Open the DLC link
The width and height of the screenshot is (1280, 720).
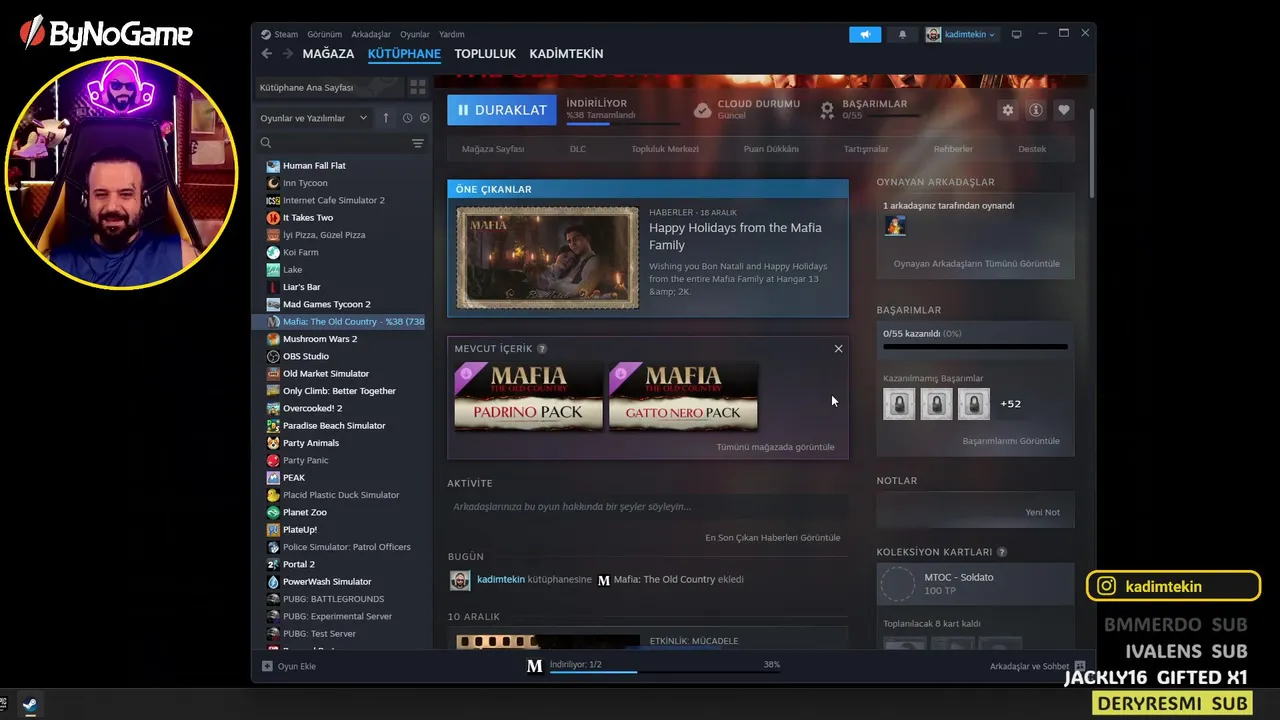578,149
